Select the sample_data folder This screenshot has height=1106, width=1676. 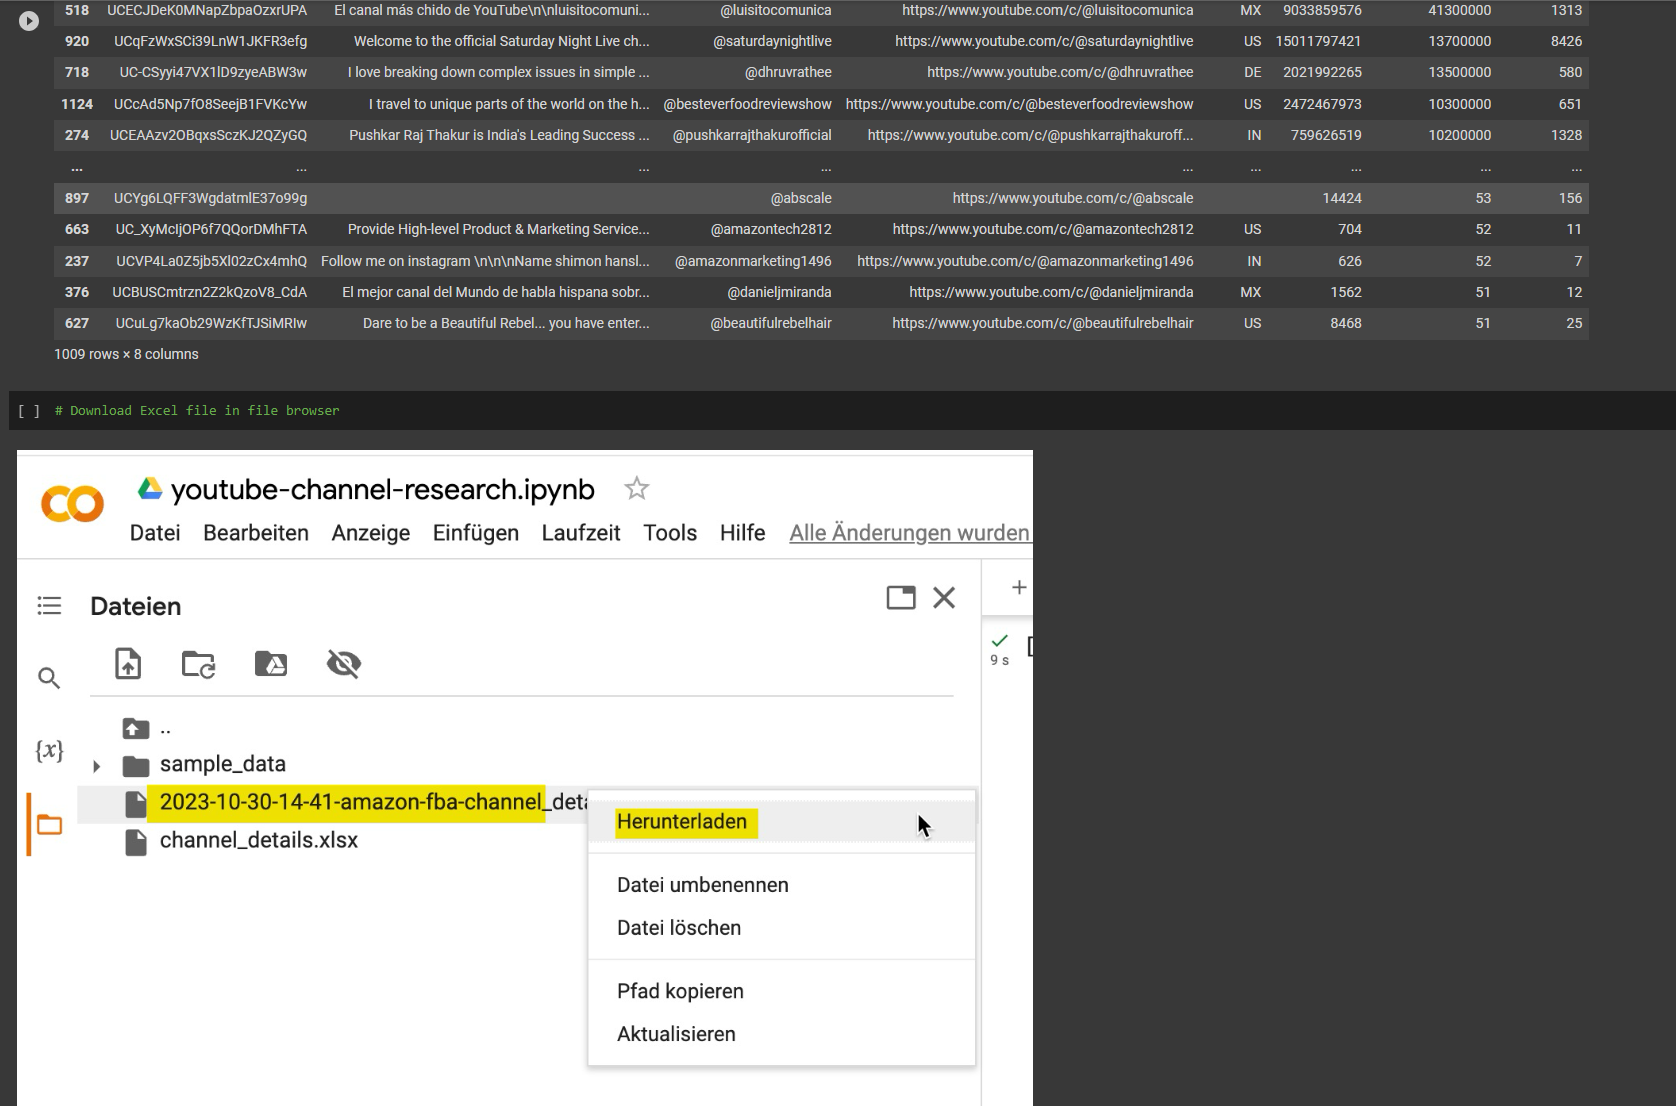222,764
